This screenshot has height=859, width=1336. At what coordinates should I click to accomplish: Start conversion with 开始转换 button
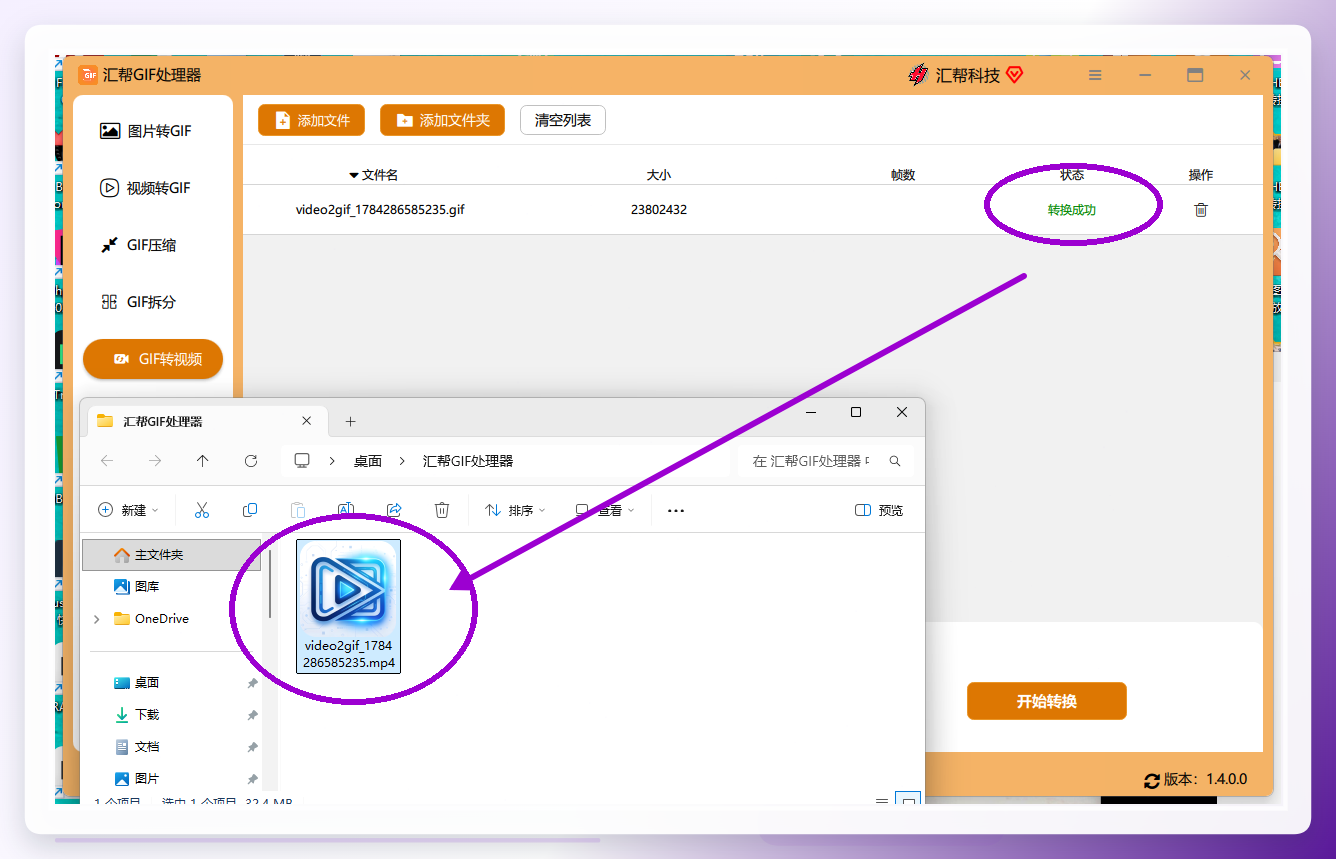[x=1047, y=701]
